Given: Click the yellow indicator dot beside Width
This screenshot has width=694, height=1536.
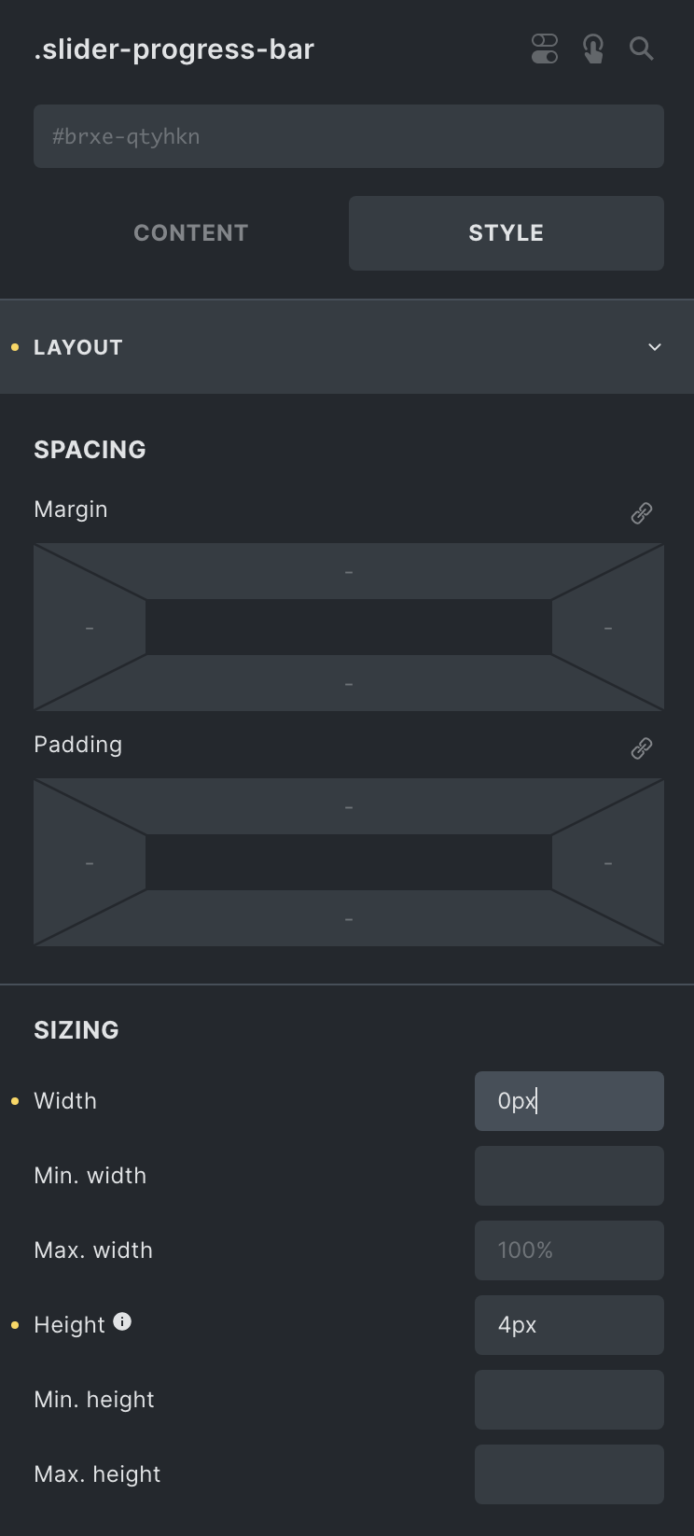Looking at the screenshot, I should click(14, 1100).
